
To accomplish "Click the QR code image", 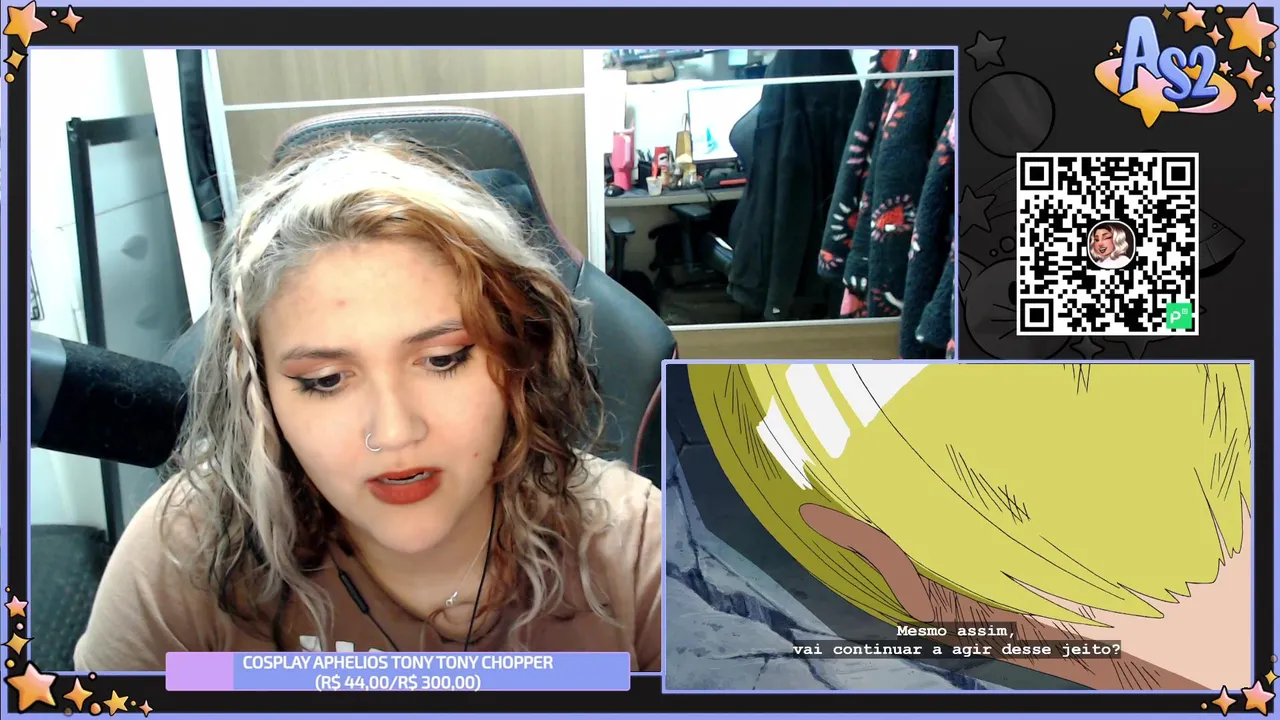I will click(1107, 244).
